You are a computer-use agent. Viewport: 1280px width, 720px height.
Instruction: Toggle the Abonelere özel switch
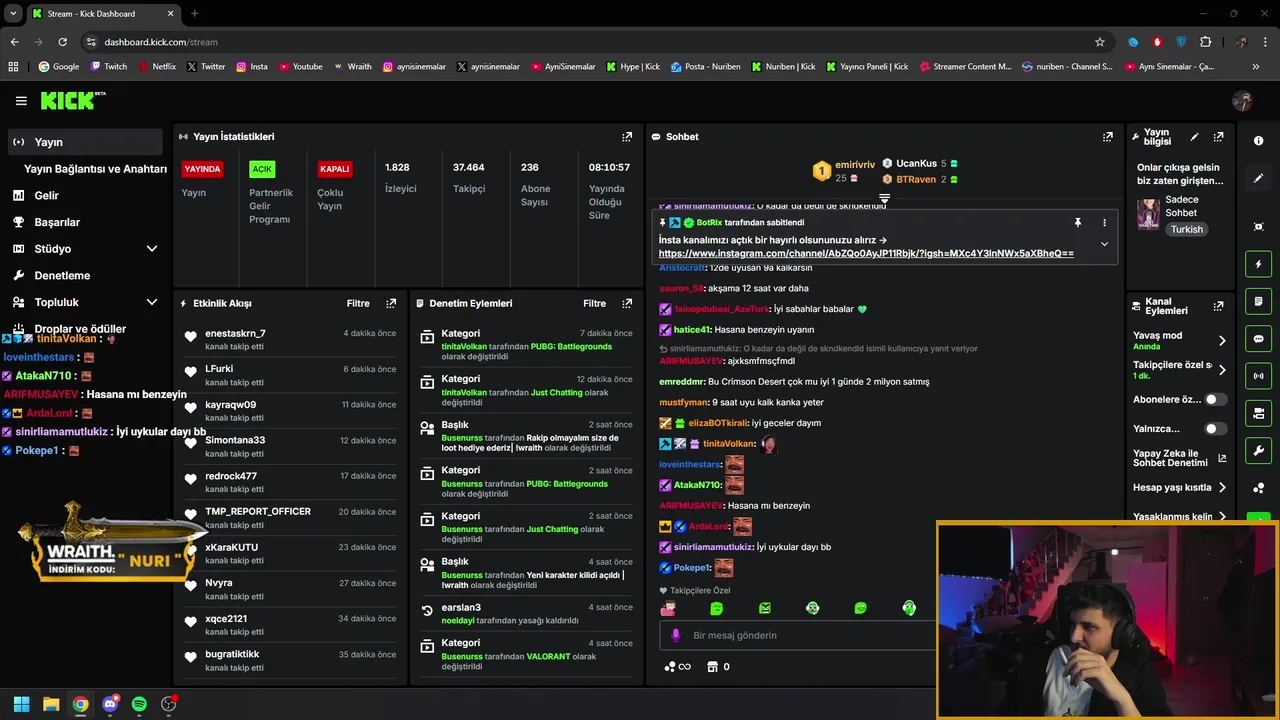(1215, 399)
